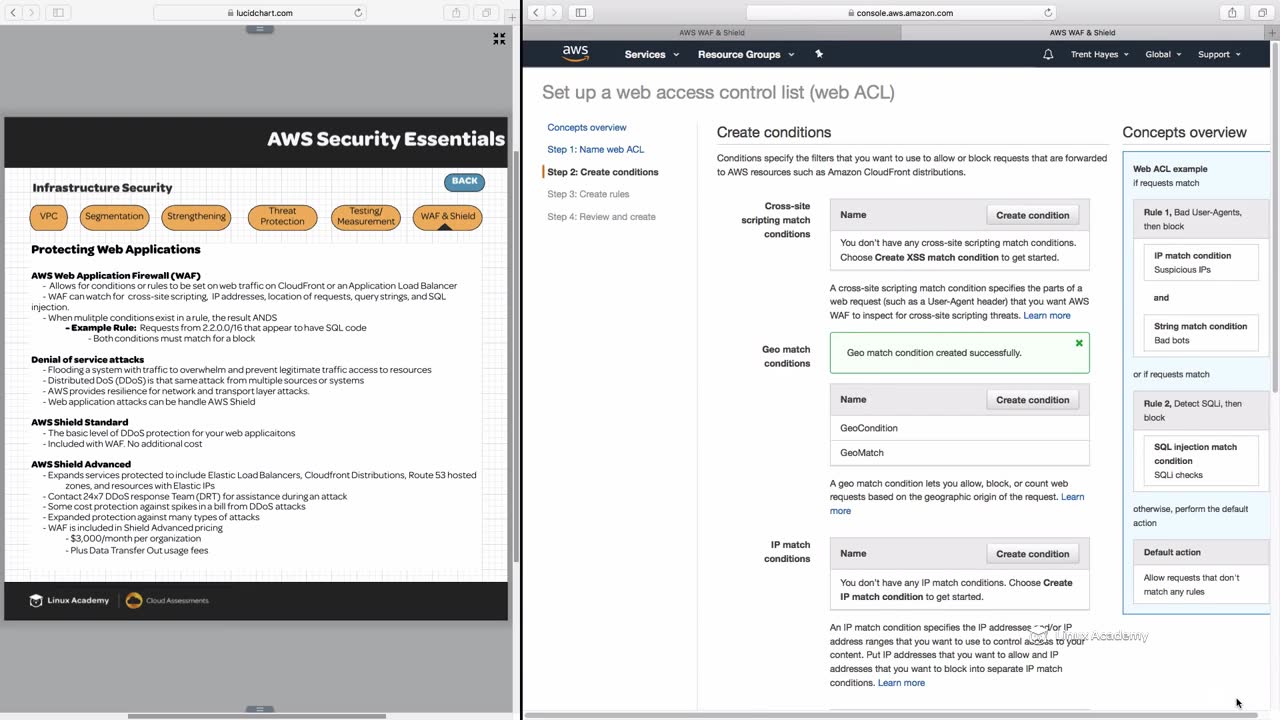Open the GeoCondition geo match entry

pos(869,428)
